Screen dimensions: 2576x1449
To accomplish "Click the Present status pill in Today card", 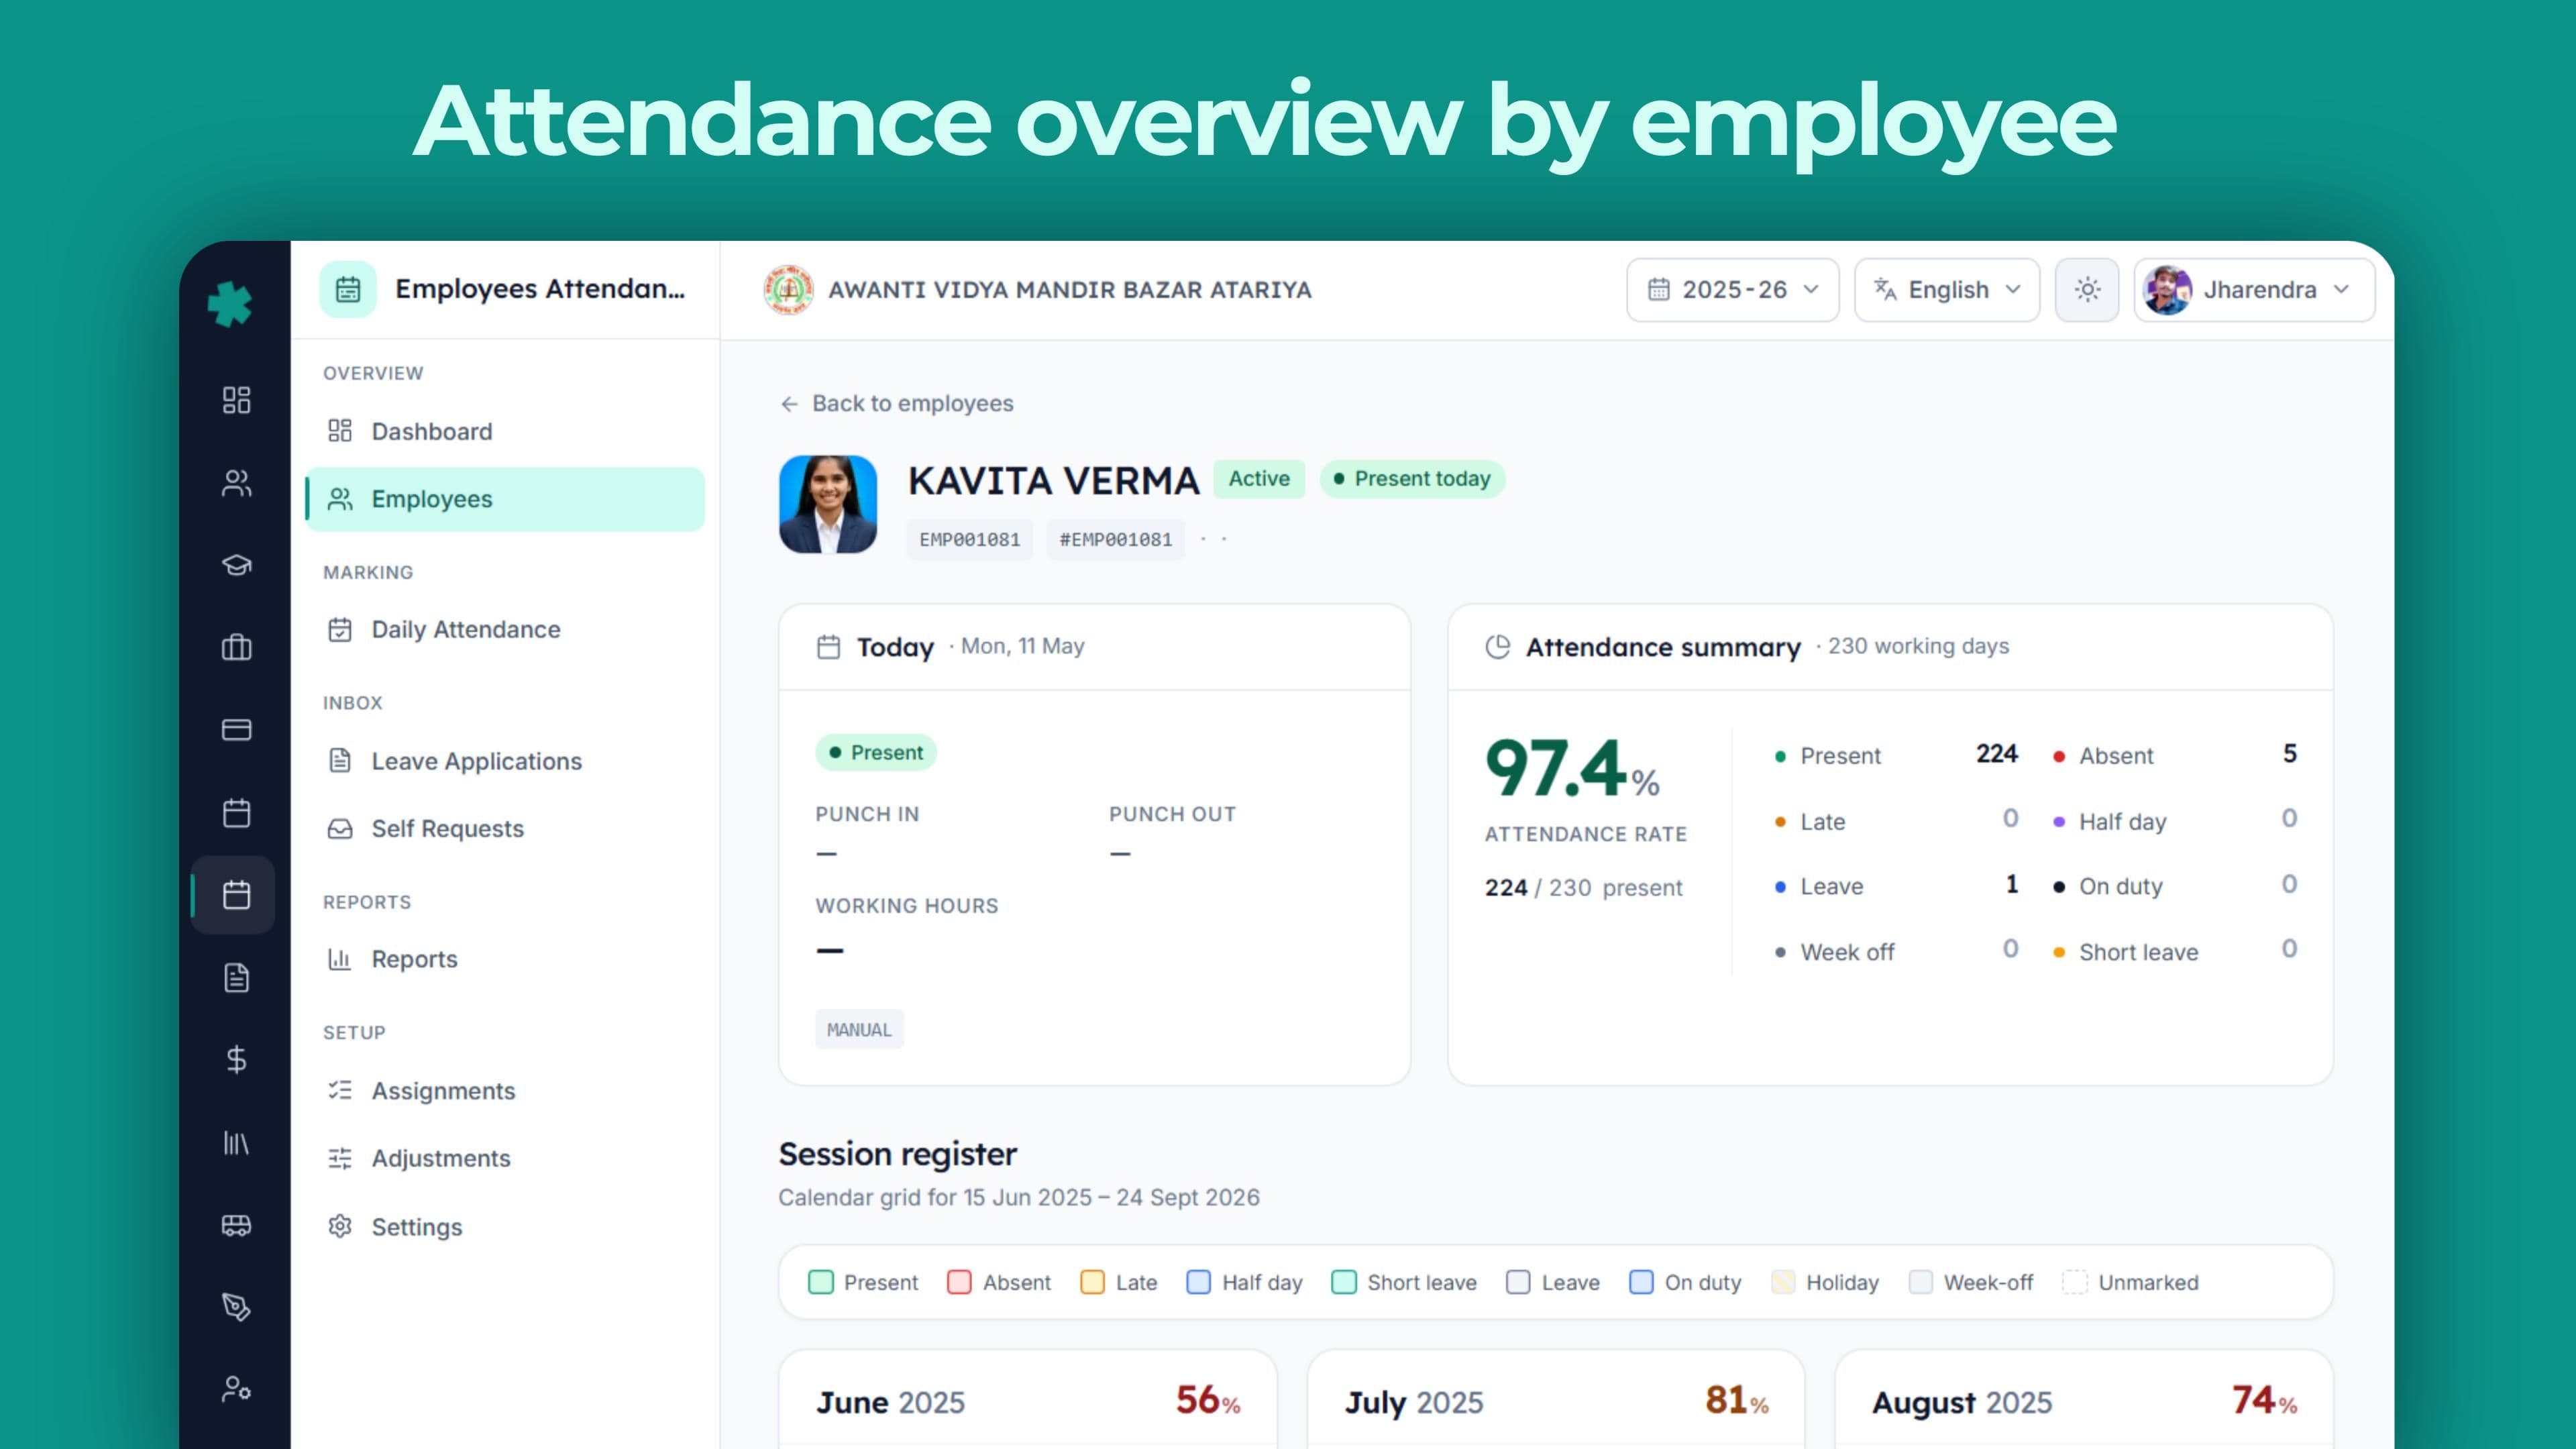I will [876, 752].
